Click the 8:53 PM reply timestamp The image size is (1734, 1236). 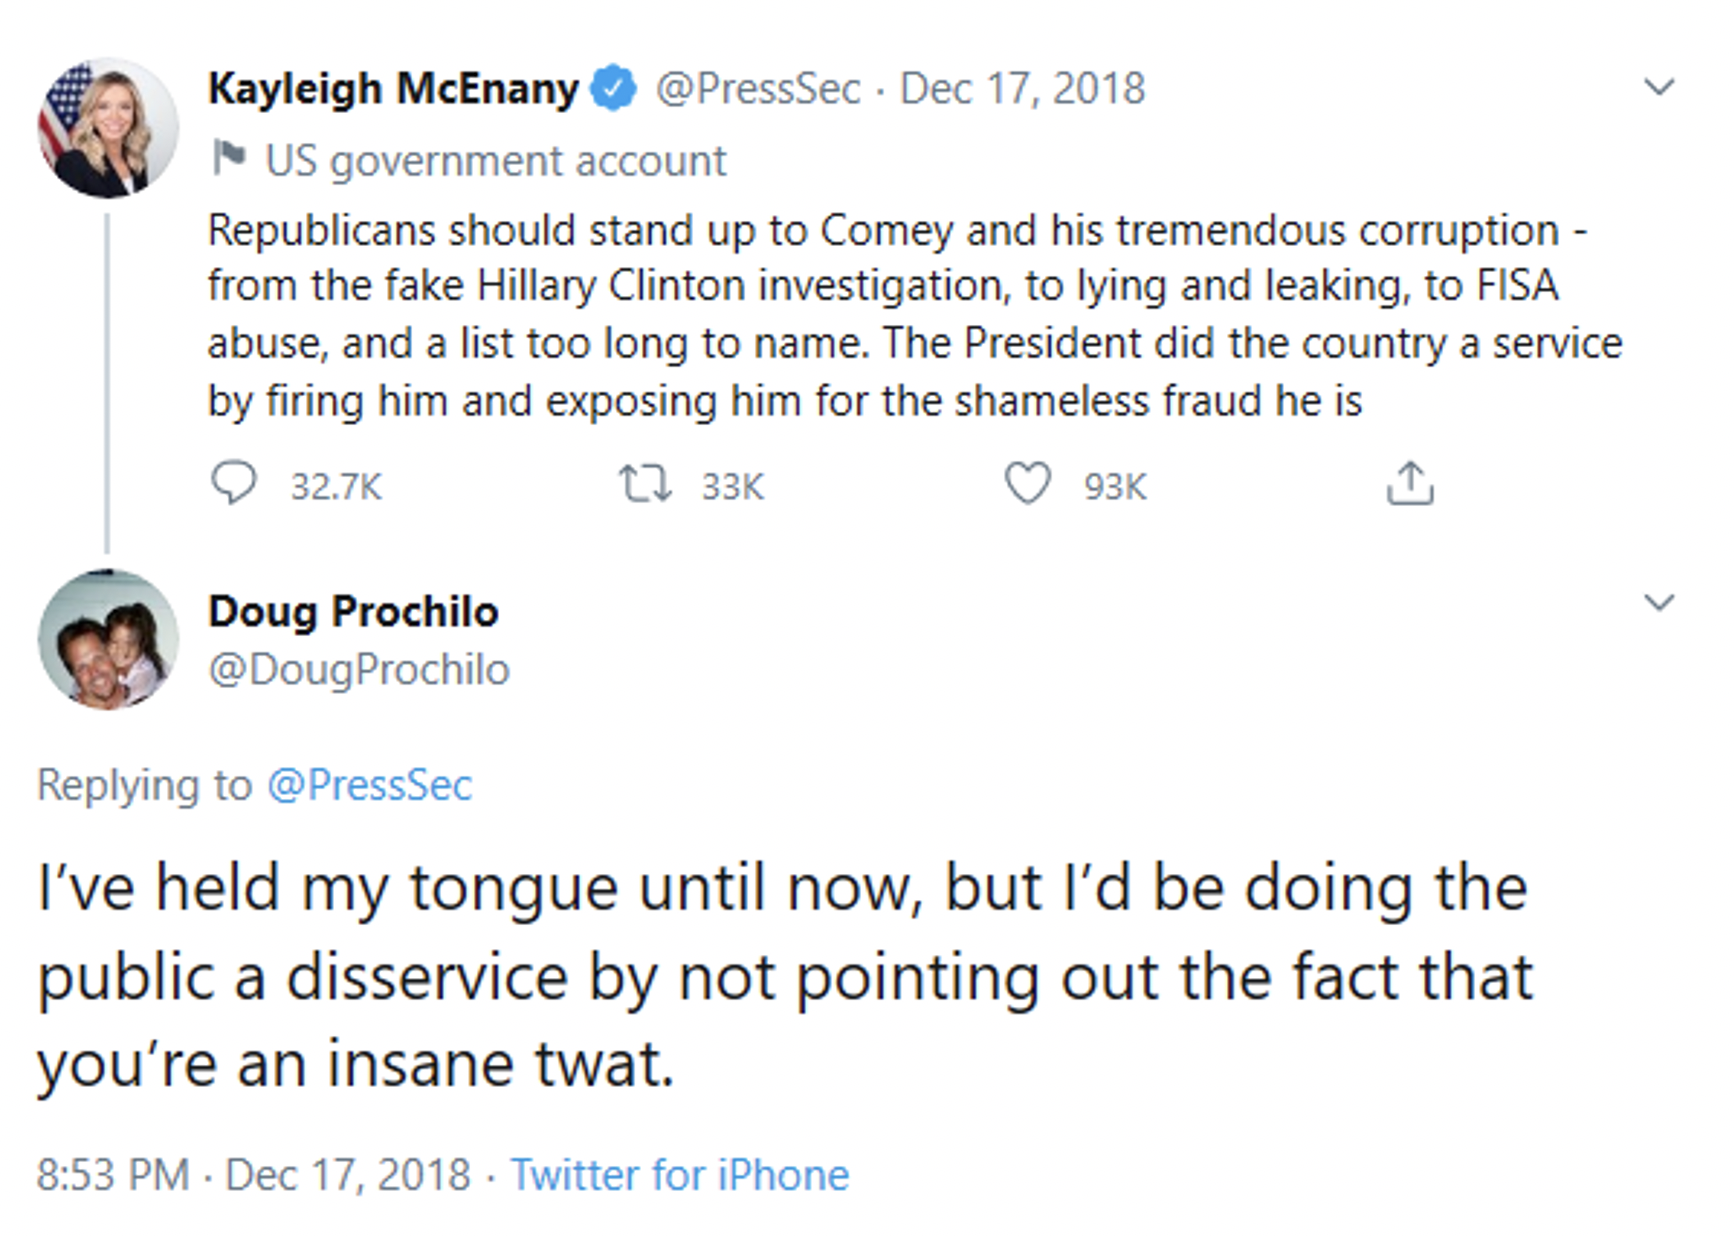[x=113, y=1175]
